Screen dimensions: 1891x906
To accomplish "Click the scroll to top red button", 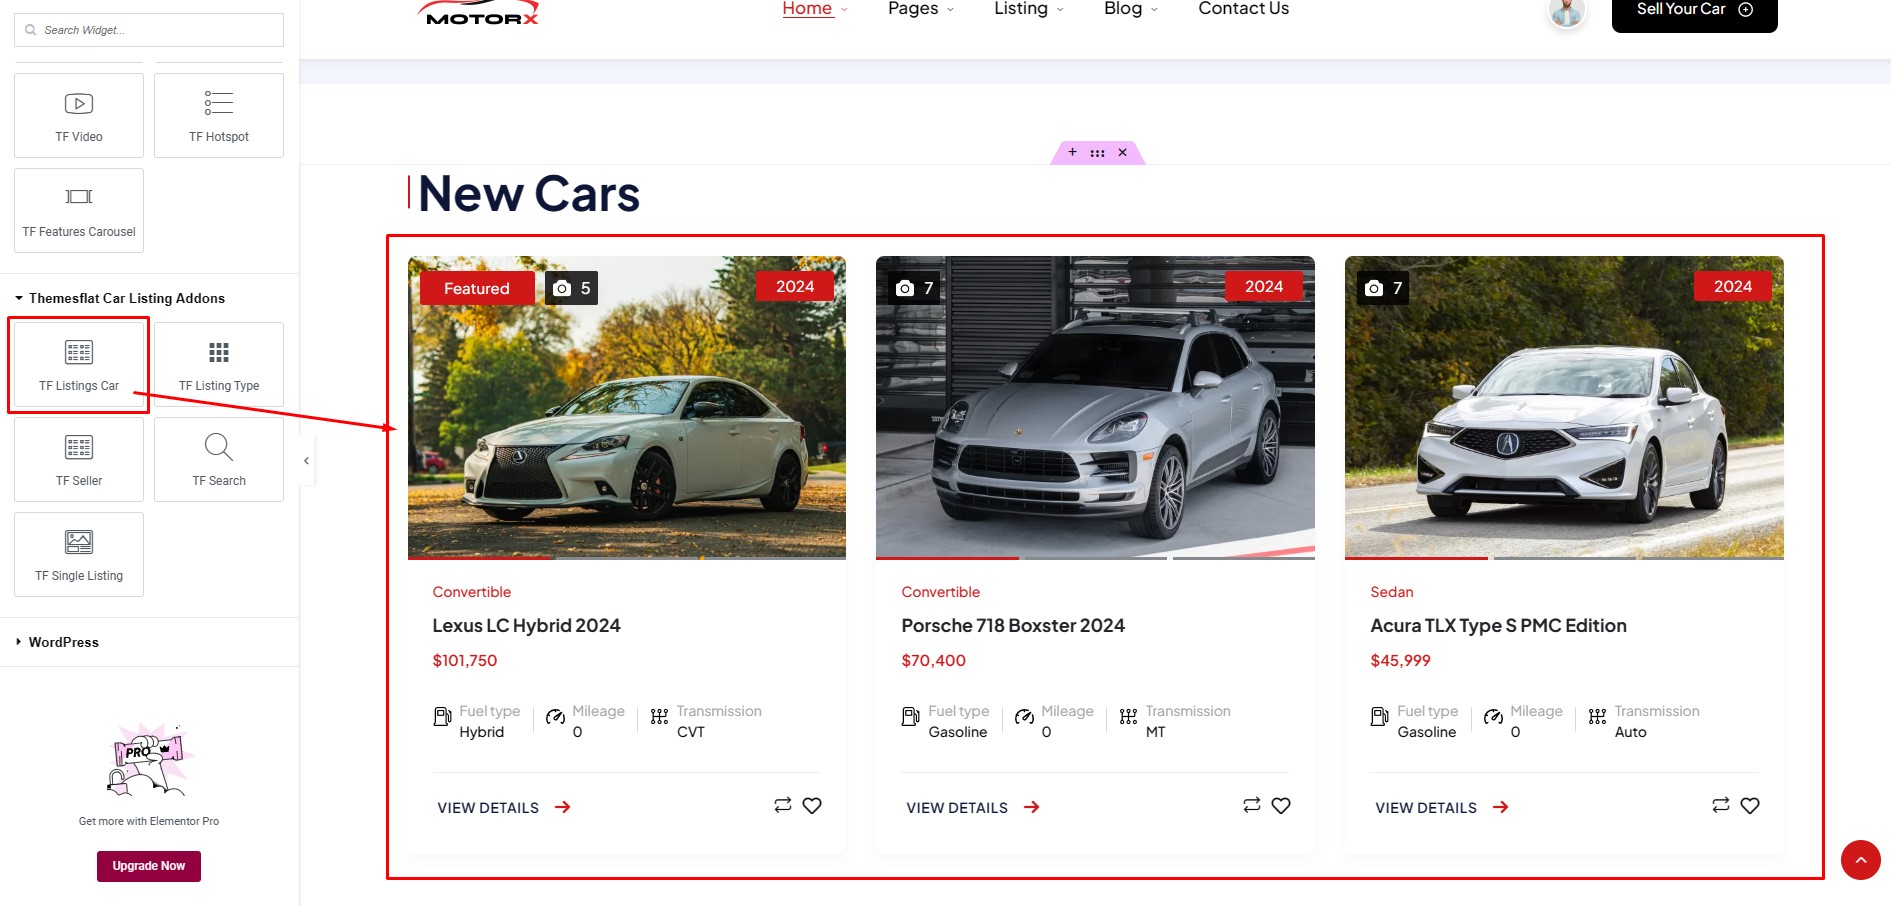I will (1861, 860).
